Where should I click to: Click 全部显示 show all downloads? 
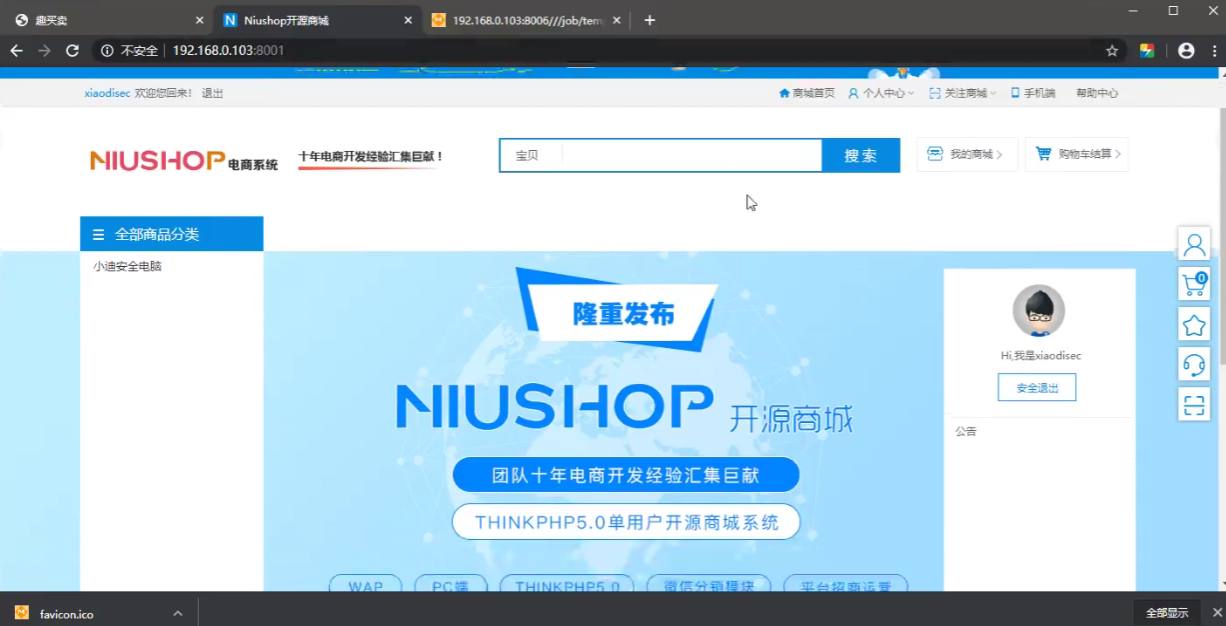1167,613
